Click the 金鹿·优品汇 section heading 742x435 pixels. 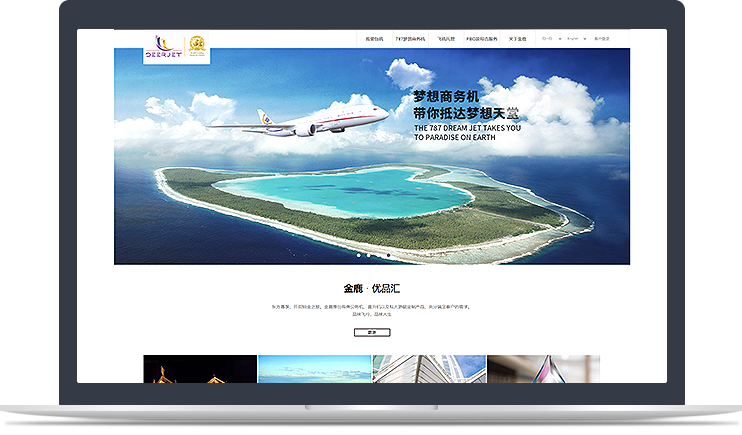coord(371,288)
